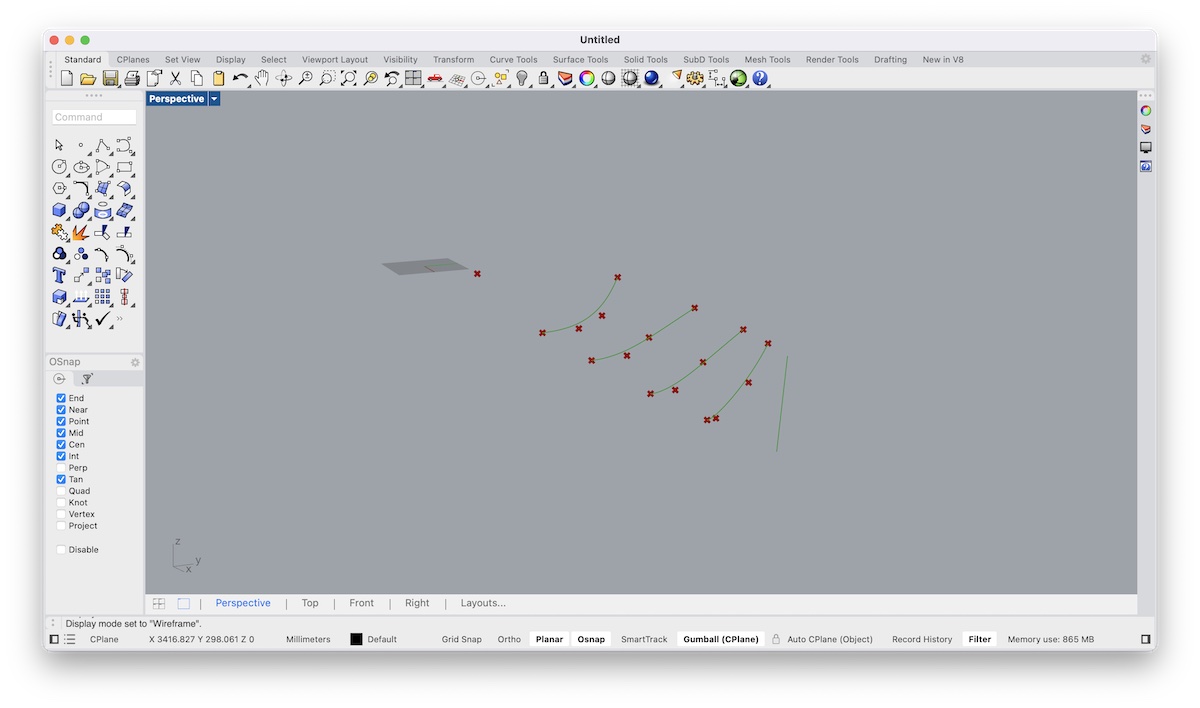Cut with the scissors icon

(175, 78)
